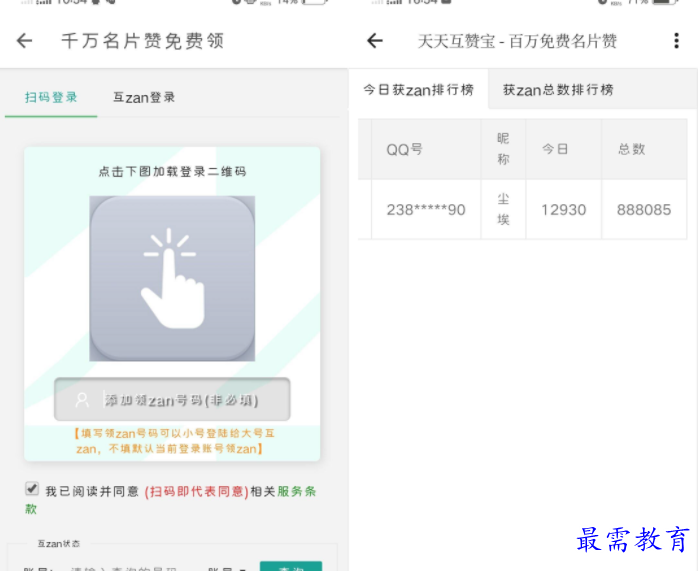The width and height of the screenshot is (698, 571).
Task: Select the total count 888085 cell
Action: (x=644, y=210)
